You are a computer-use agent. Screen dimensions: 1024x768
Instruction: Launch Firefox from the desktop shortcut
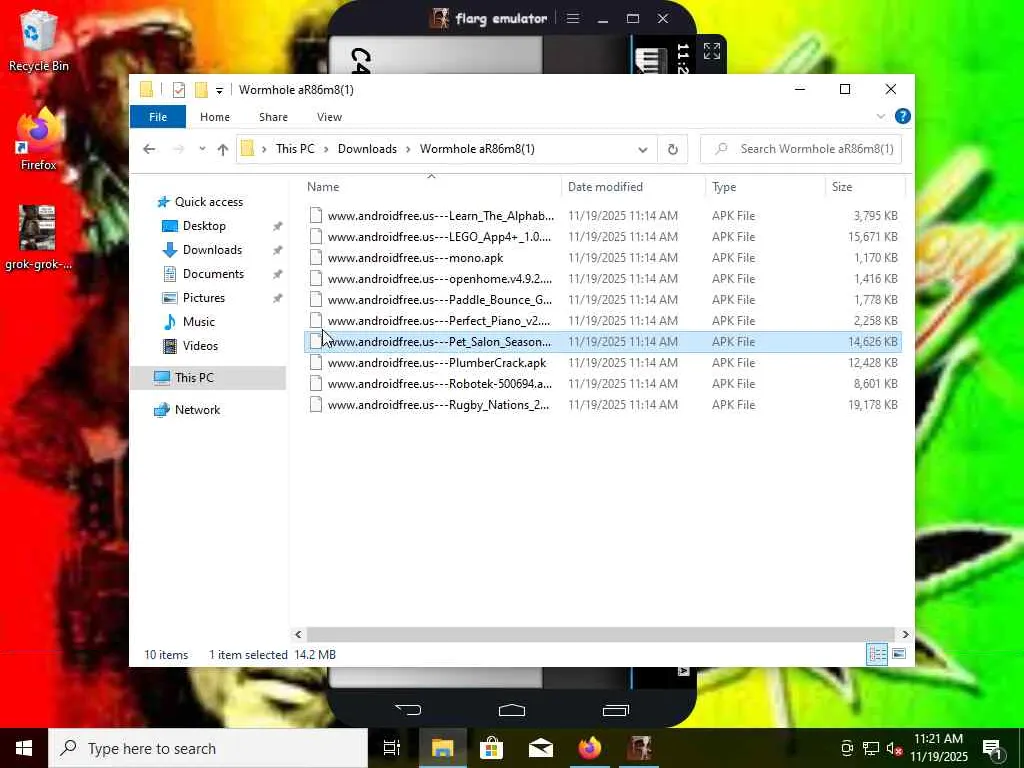38,140
